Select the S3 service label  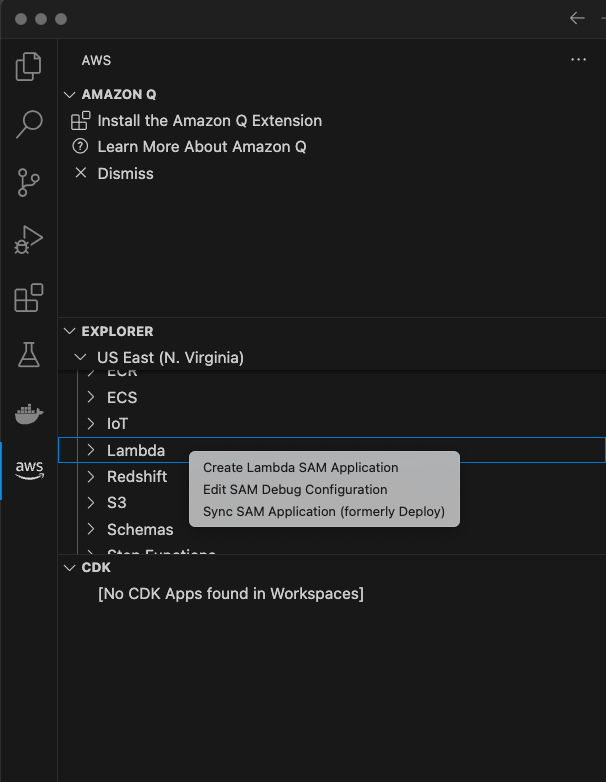click(x=116, y=503)
